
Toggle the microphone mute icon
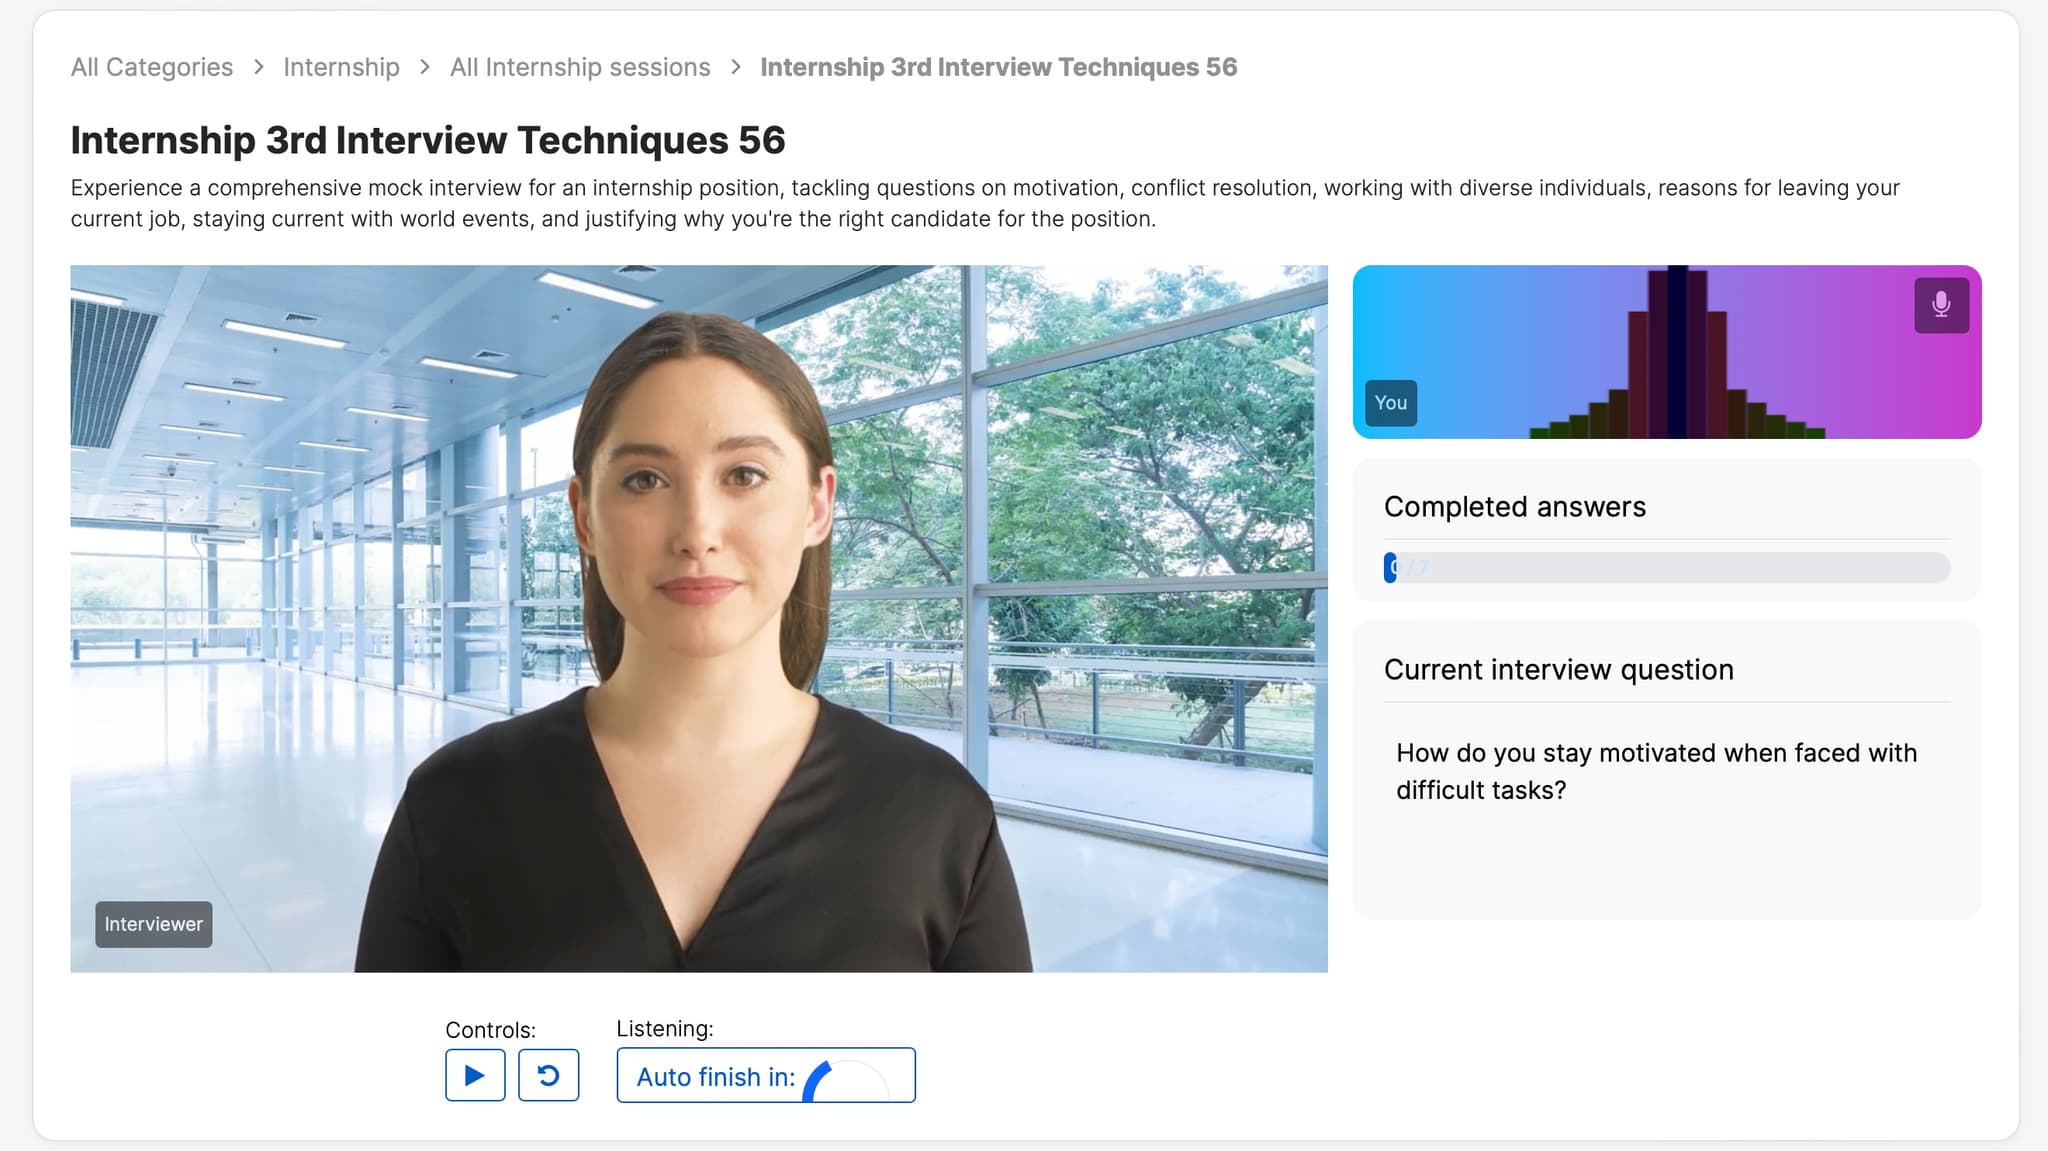(x=1941, y=305)
